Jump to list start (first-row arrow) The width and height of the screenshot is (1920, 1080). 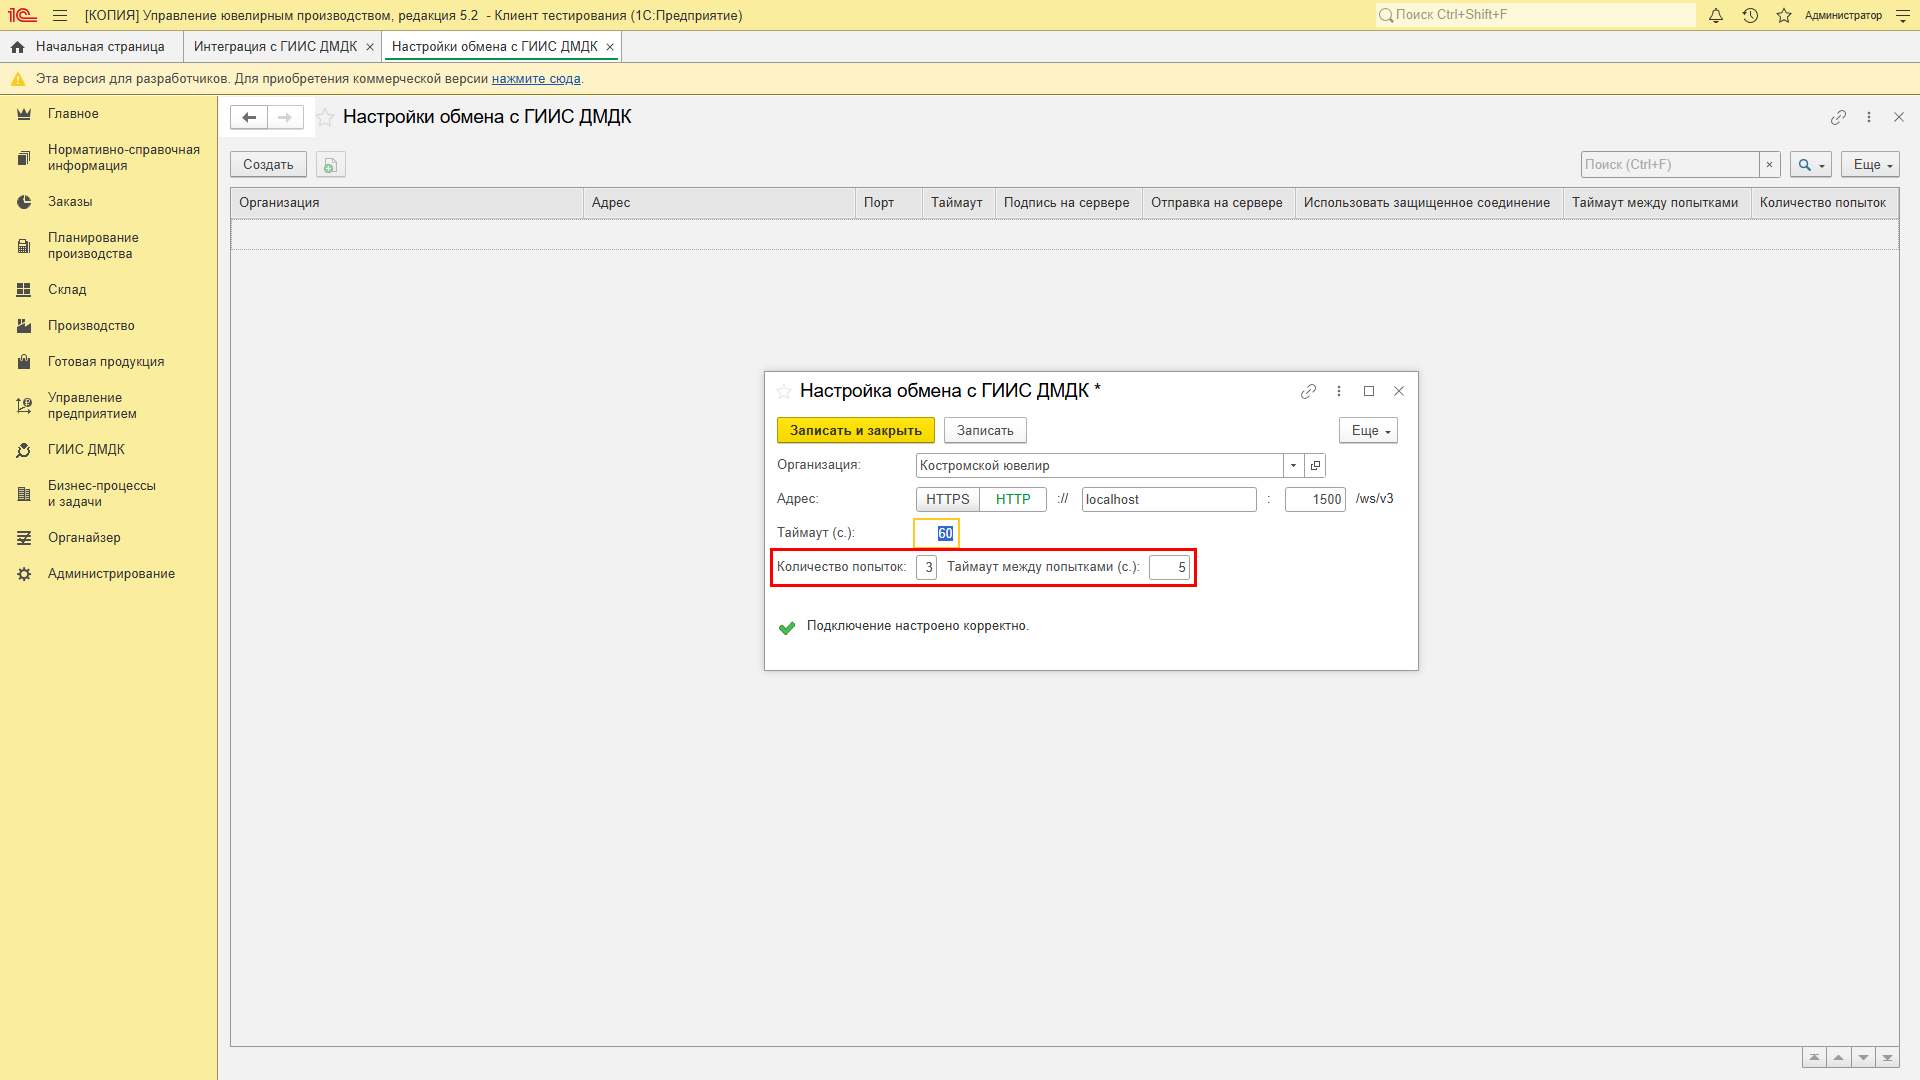[x=1814, y=1057]
